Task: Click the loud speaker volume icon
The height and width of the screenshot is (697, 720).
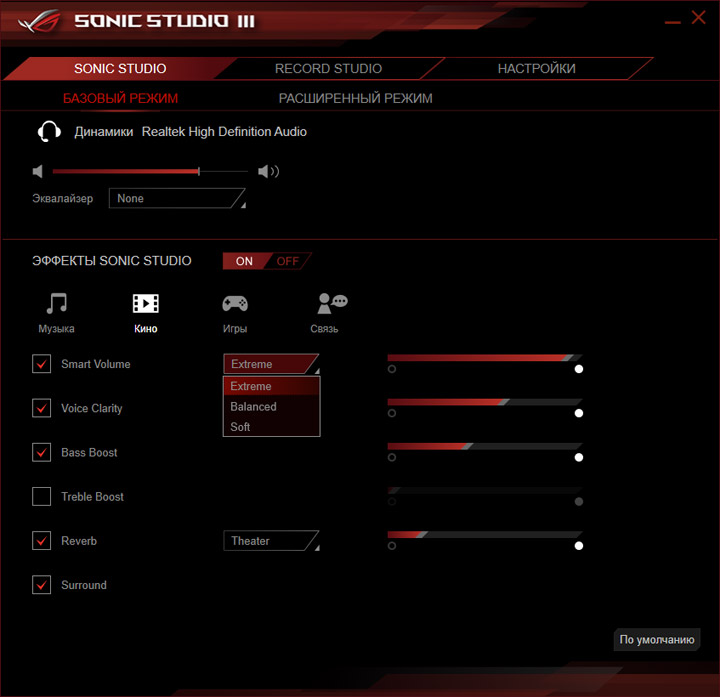Action: pyautogui.click(x=269, y=171)
